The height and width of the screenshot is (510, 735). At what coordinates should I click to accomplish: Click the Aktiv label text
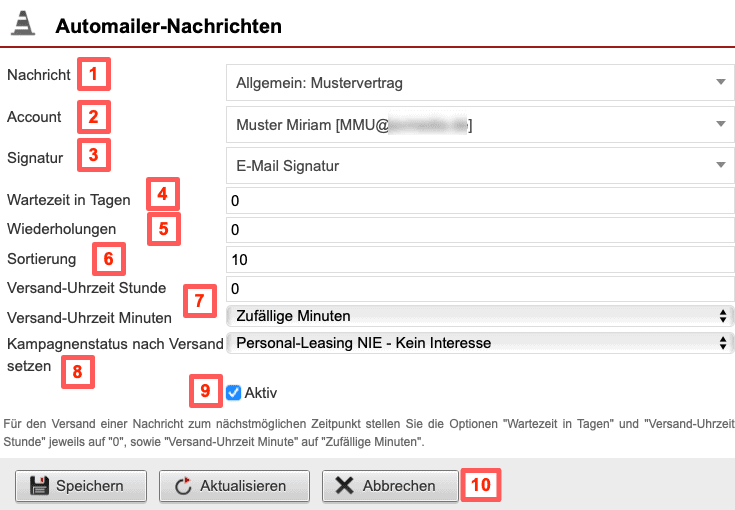coord(261,392)
